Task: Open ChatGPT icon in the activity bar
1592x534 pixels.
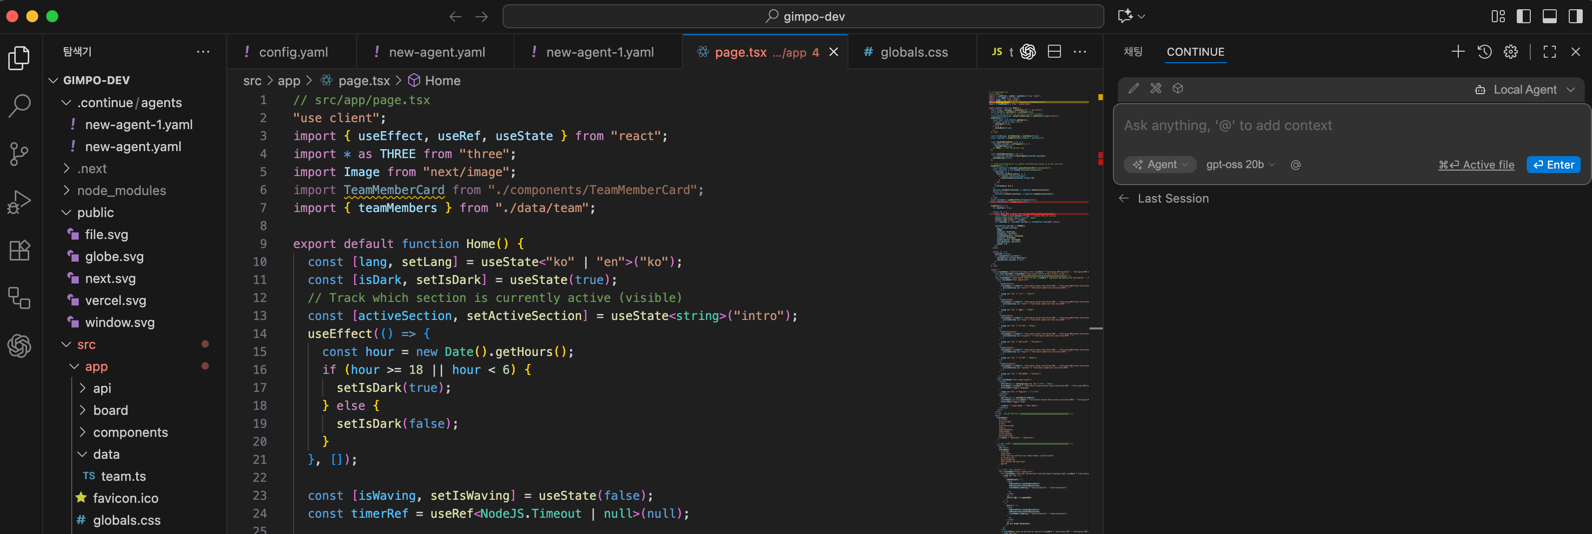Action: [x=19, y=346]
